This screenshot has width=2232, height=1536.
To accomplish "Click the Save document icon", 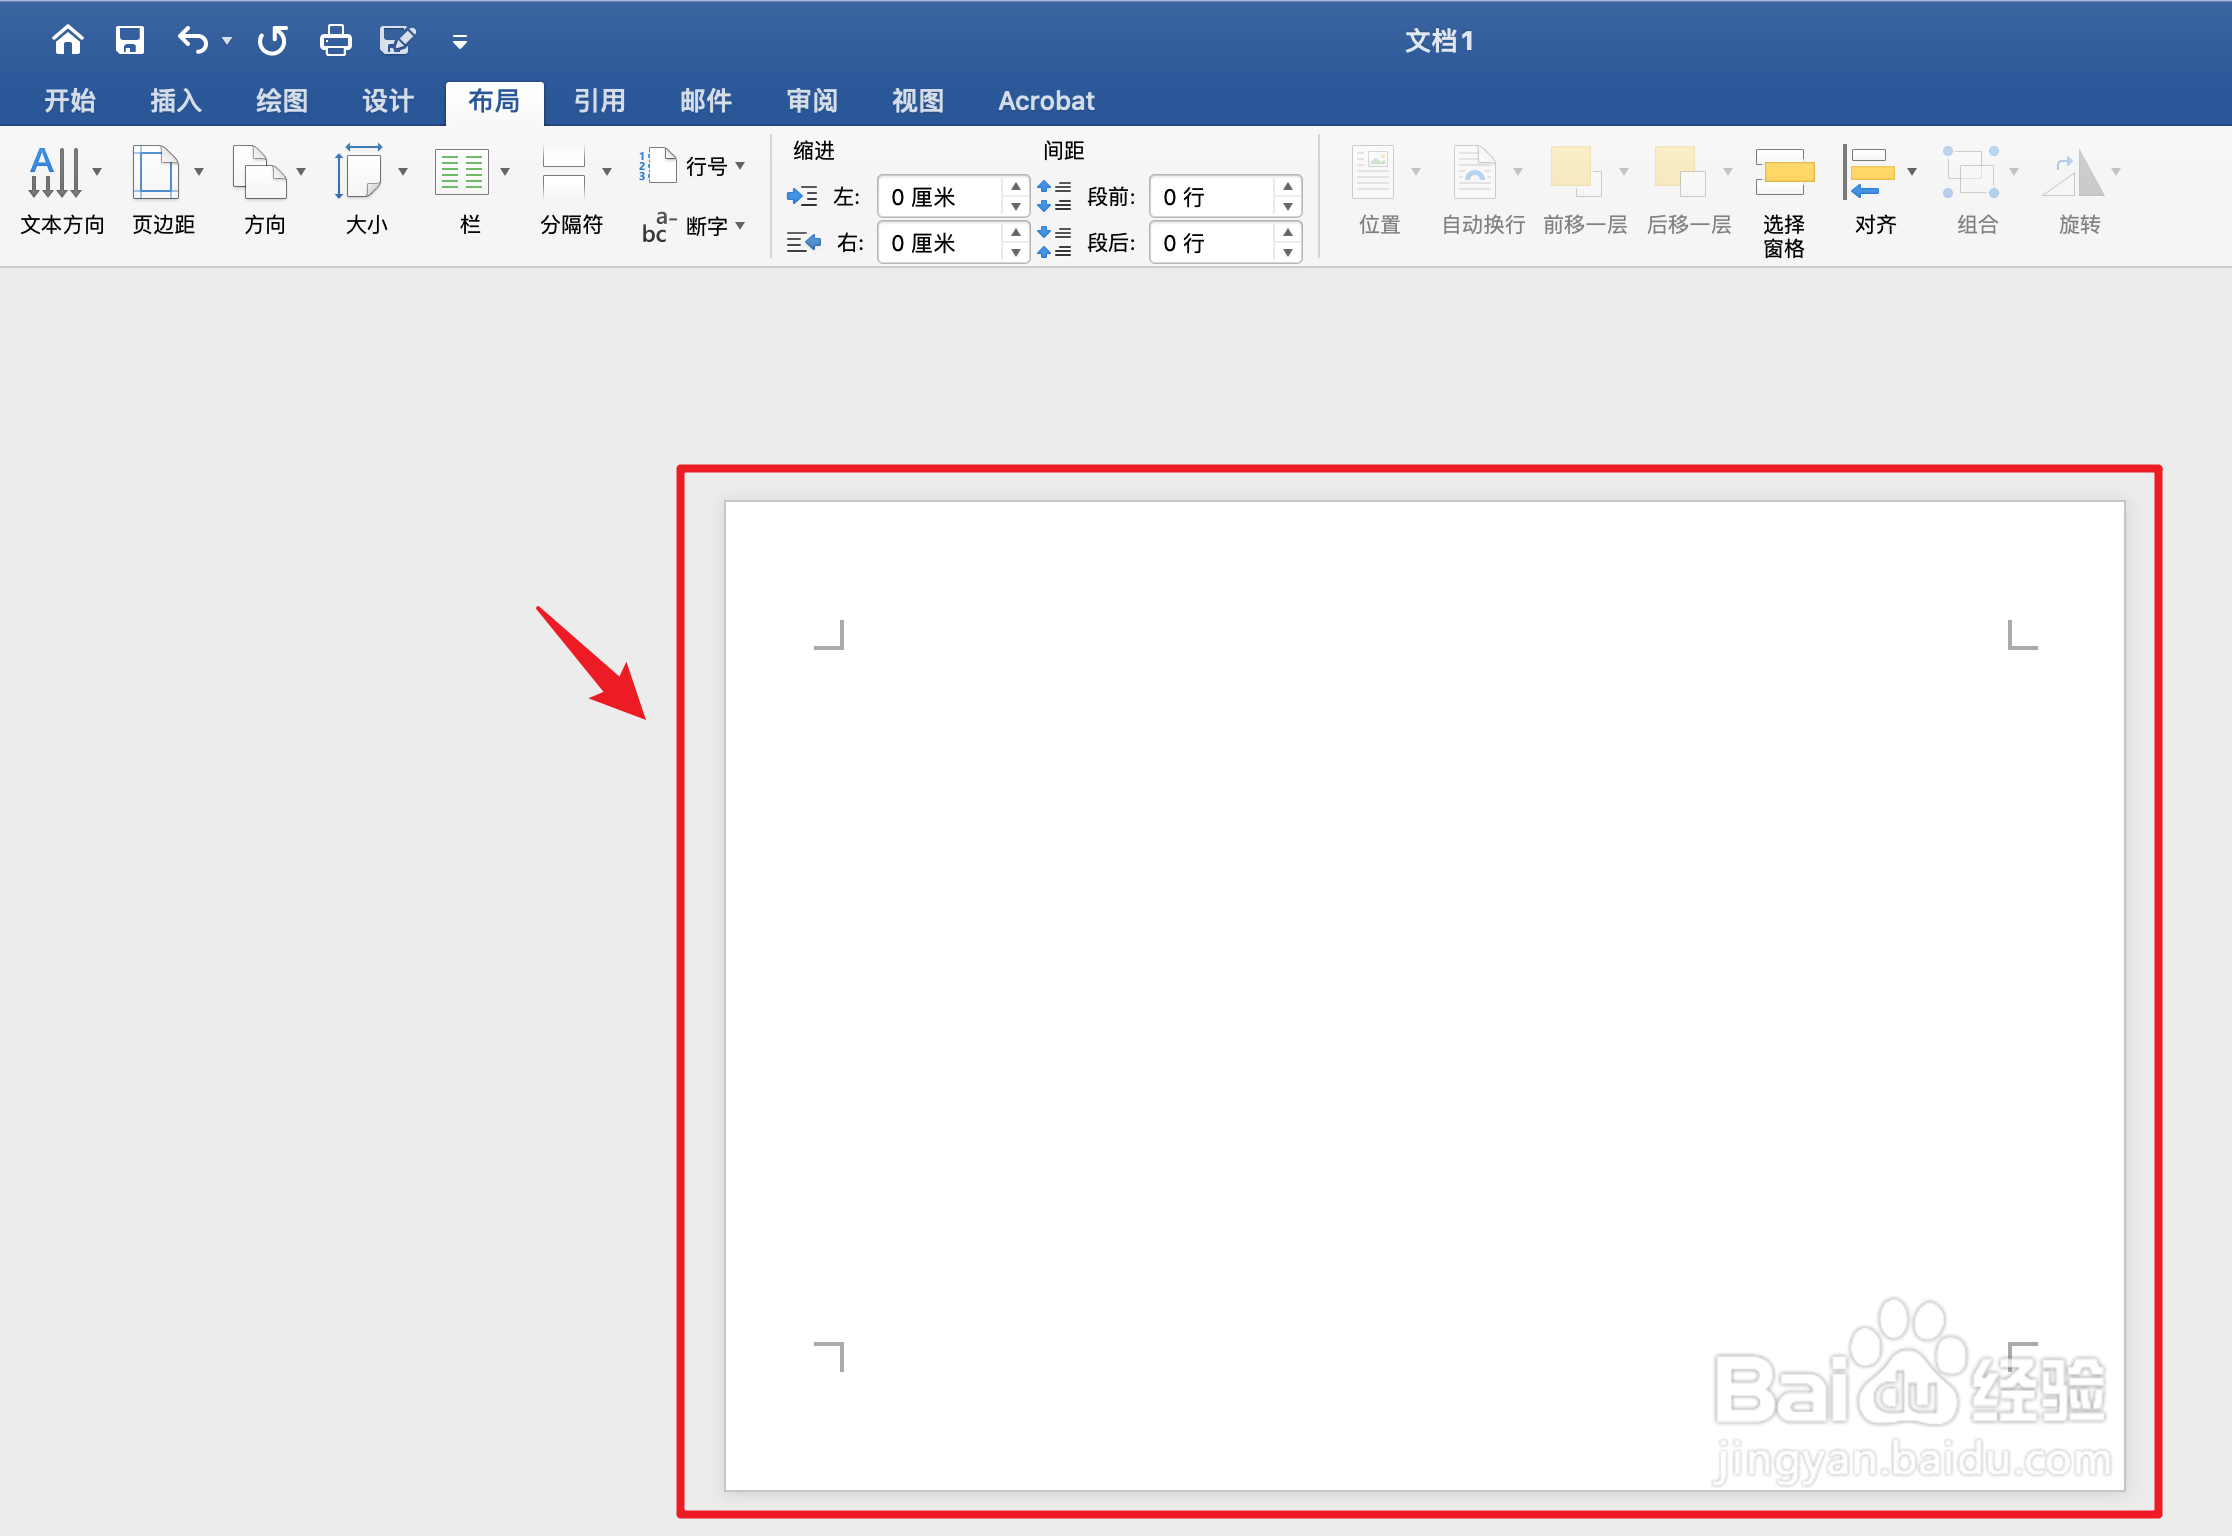I will 130,40.
